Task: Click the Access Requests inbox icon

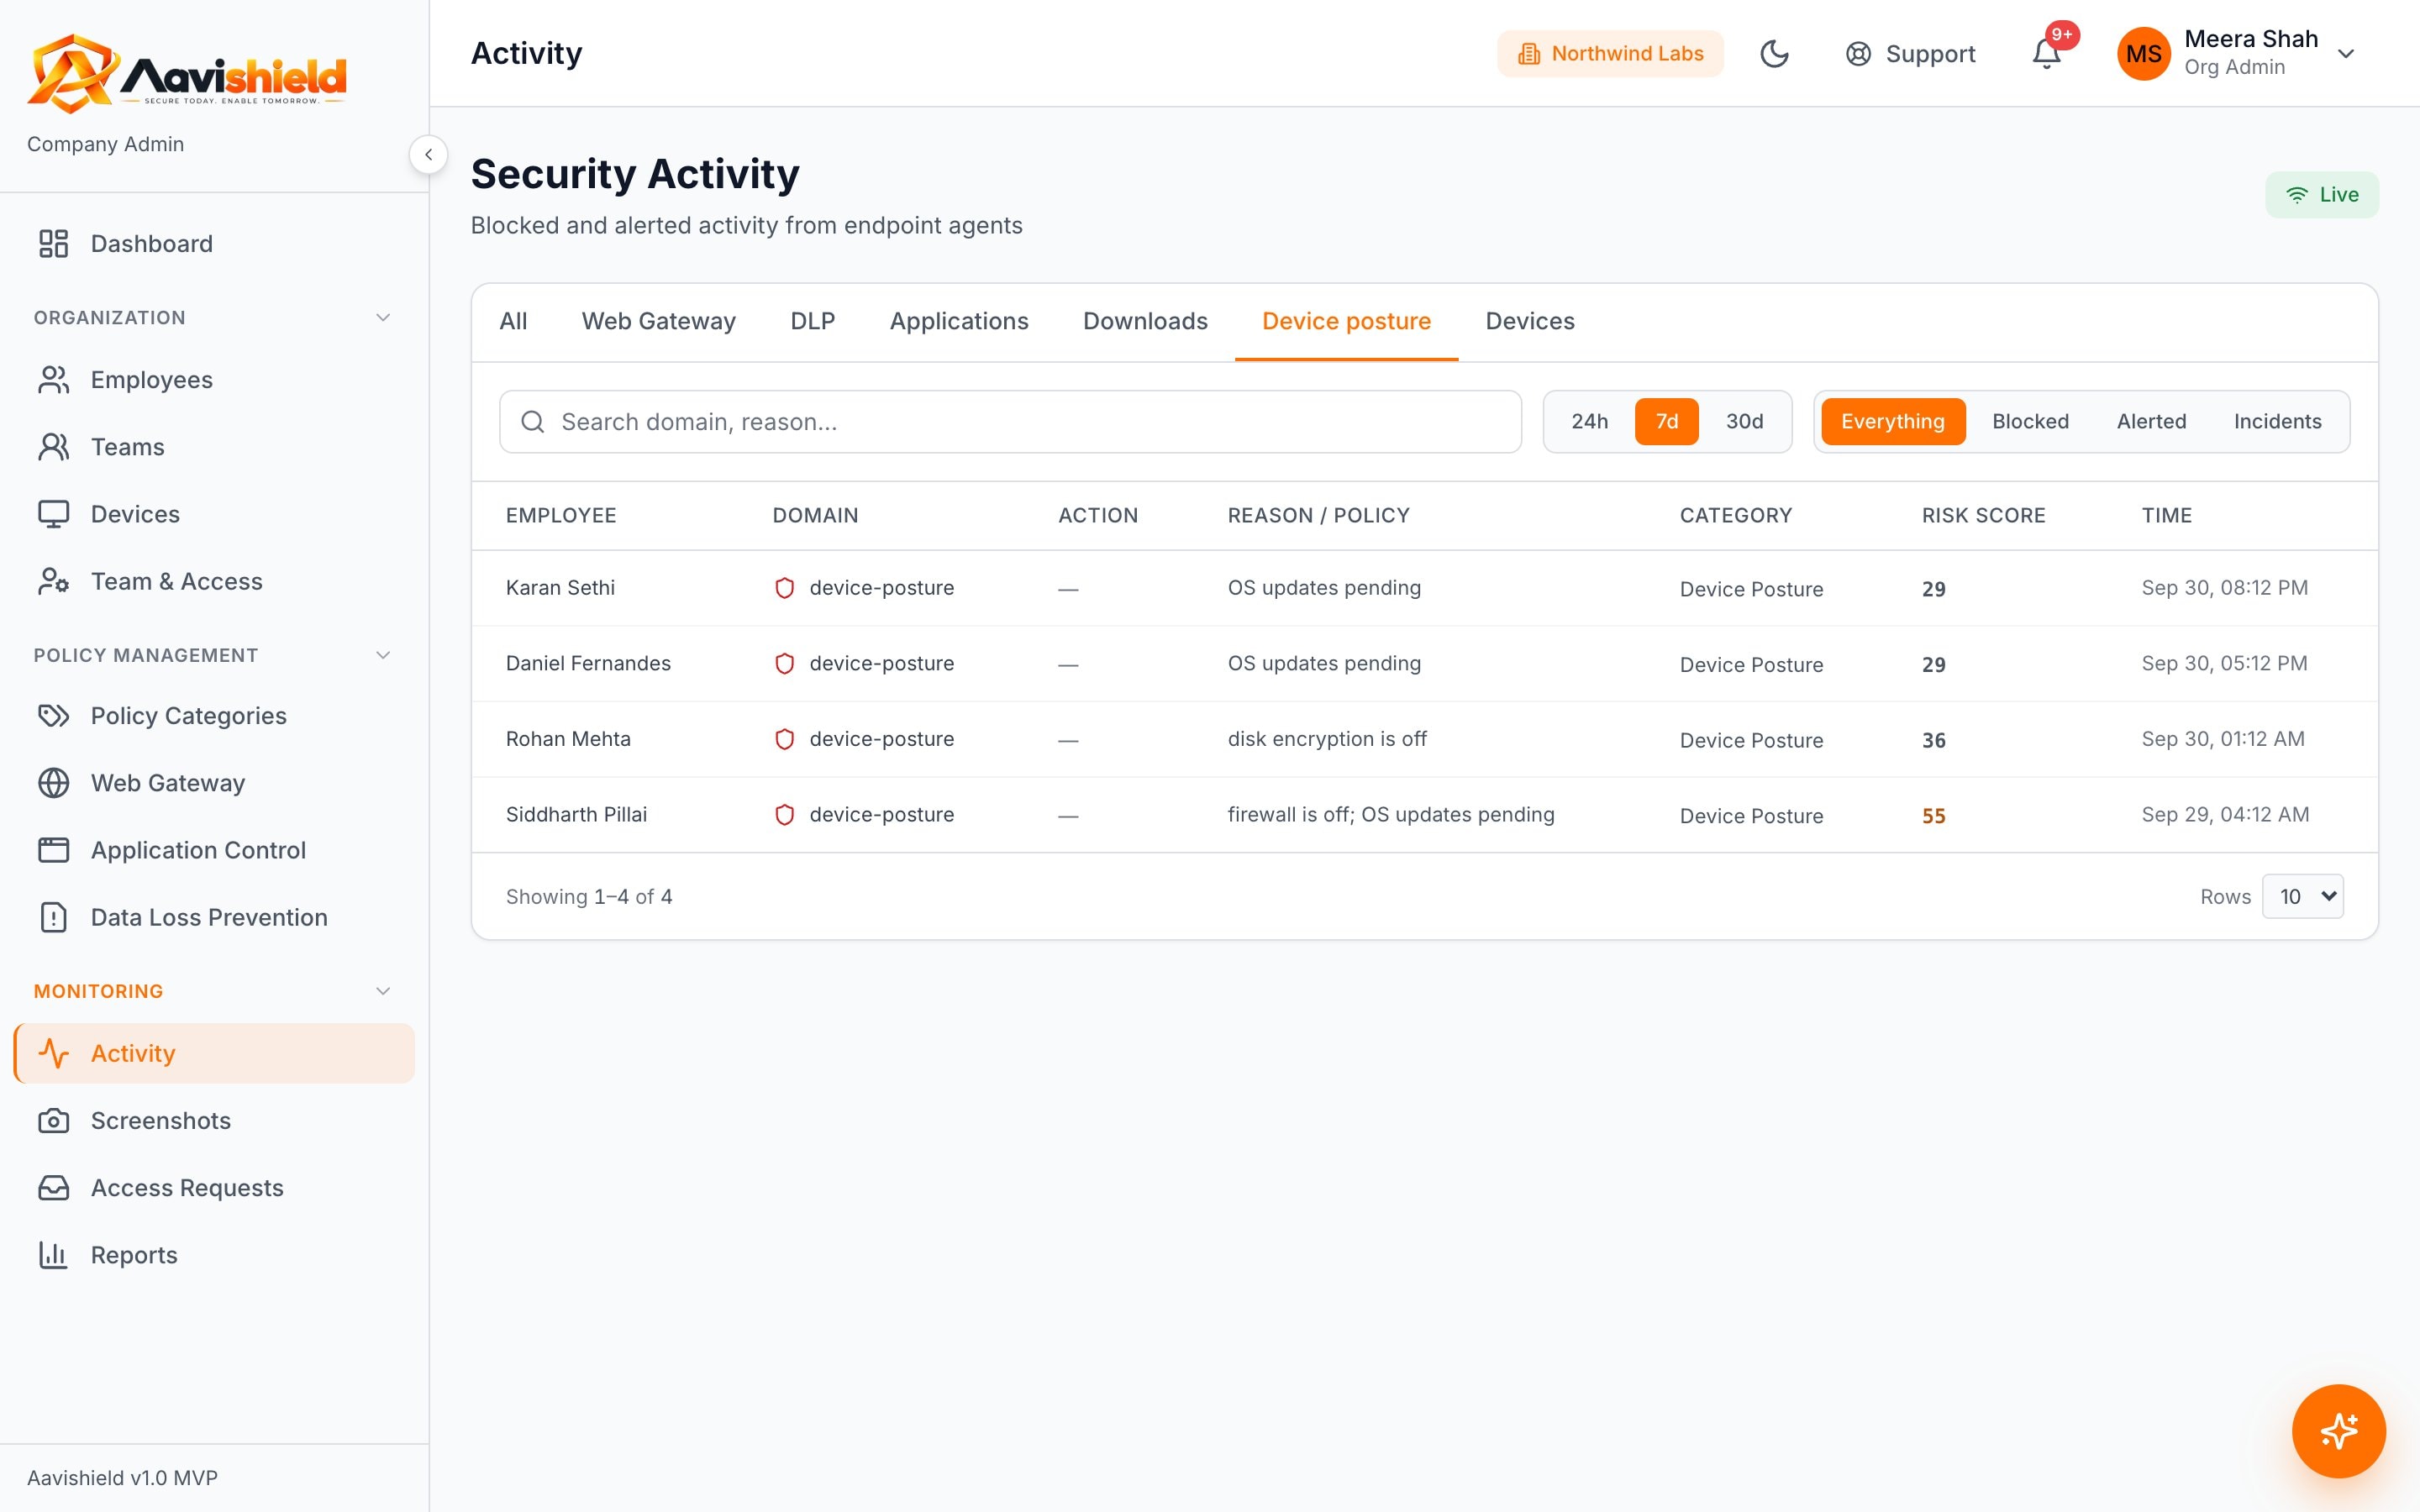Action: [53, 1188]
